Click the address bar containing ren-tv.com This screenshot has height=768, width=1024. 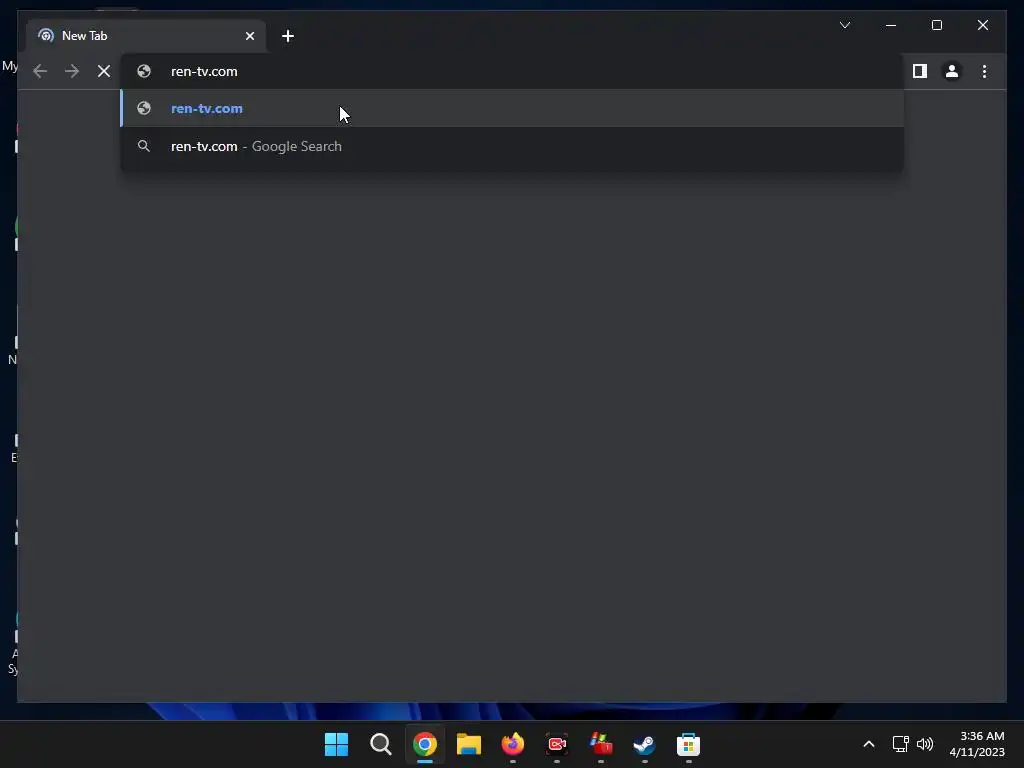512,71
